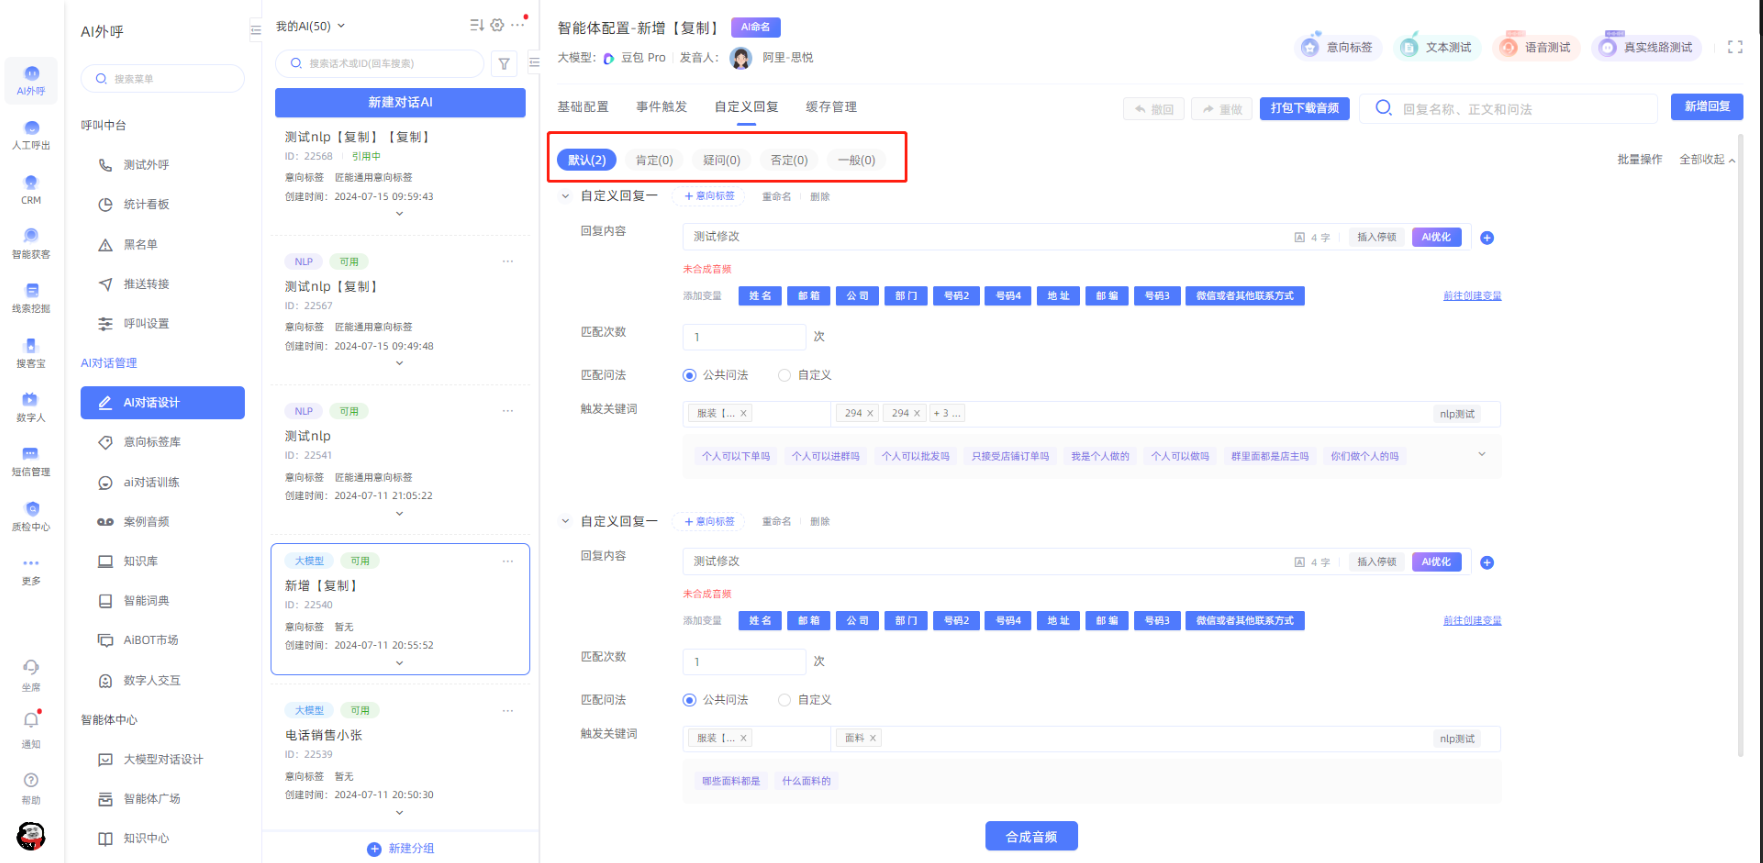Open the settings gear above AI list
1763x863 pixels.
pyautogui.click(x=497, y=25)
